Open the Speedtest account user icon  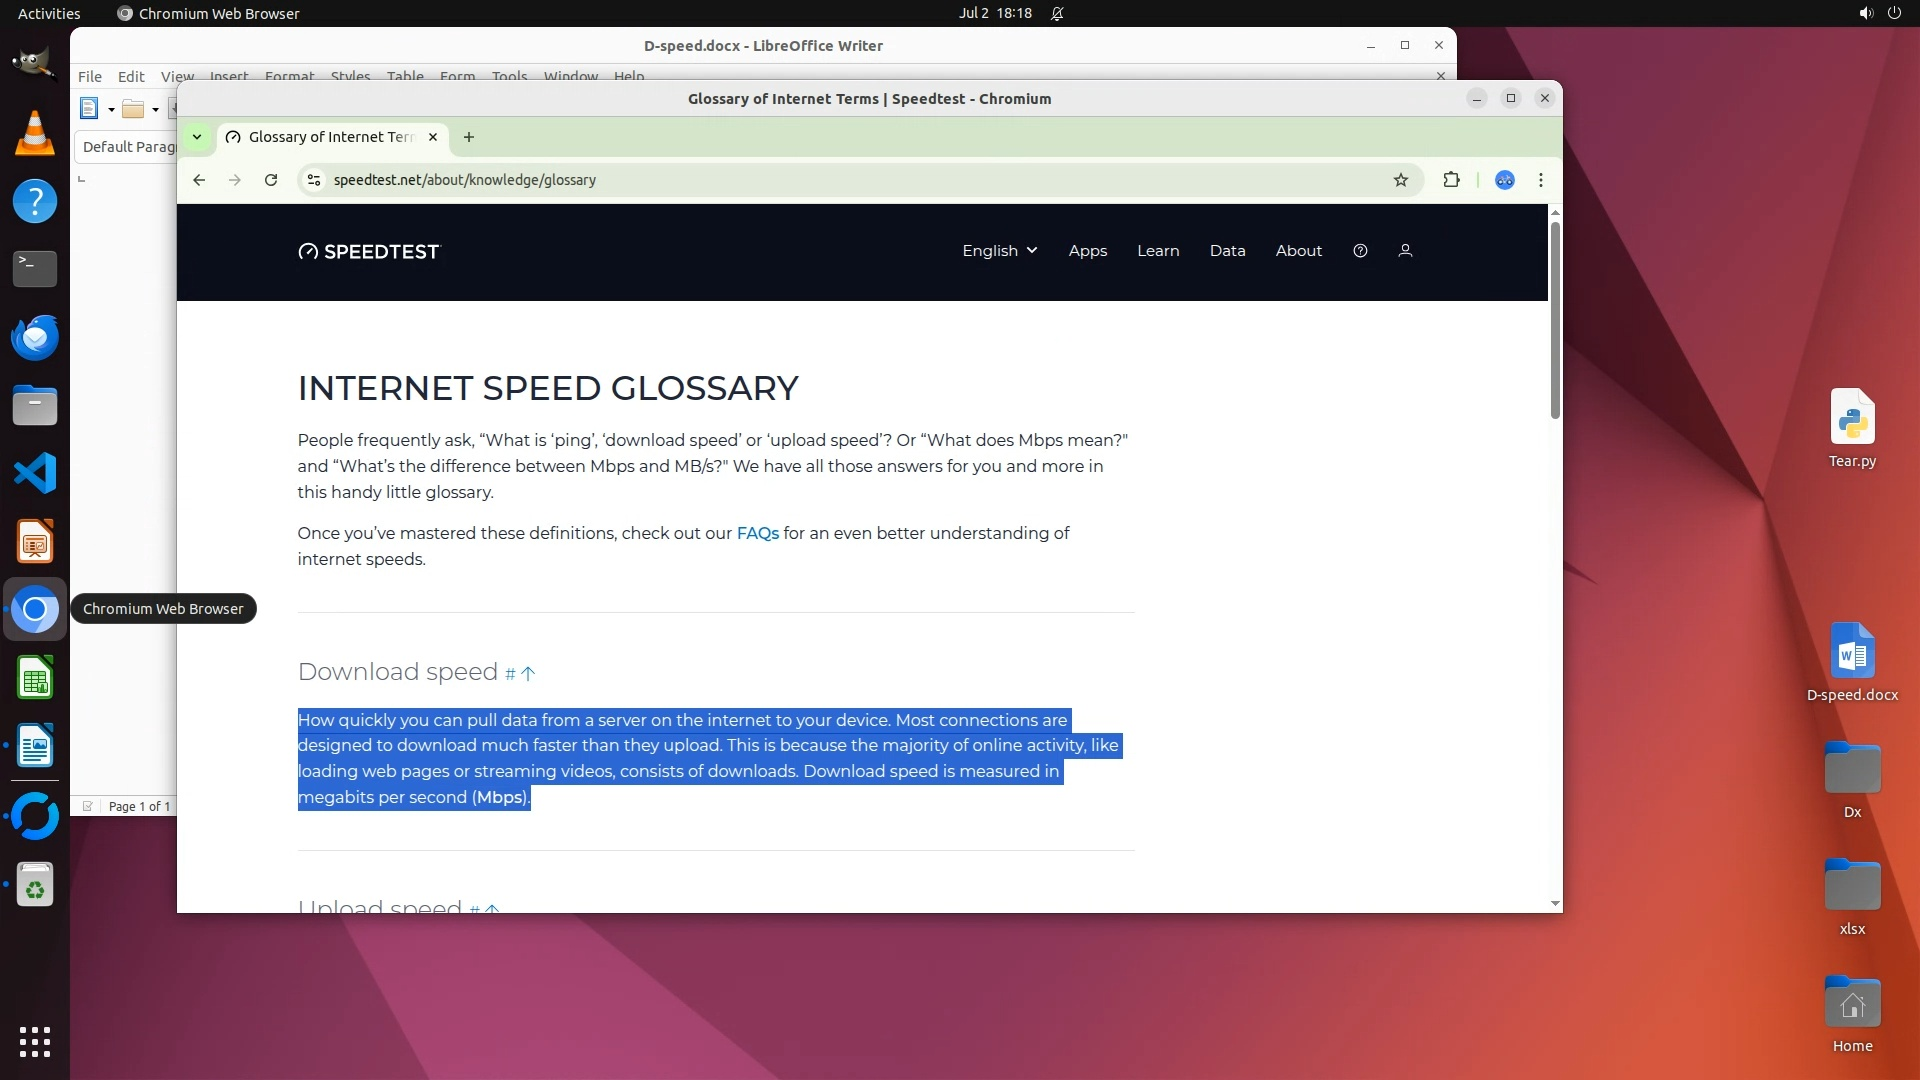point(1405,251)
